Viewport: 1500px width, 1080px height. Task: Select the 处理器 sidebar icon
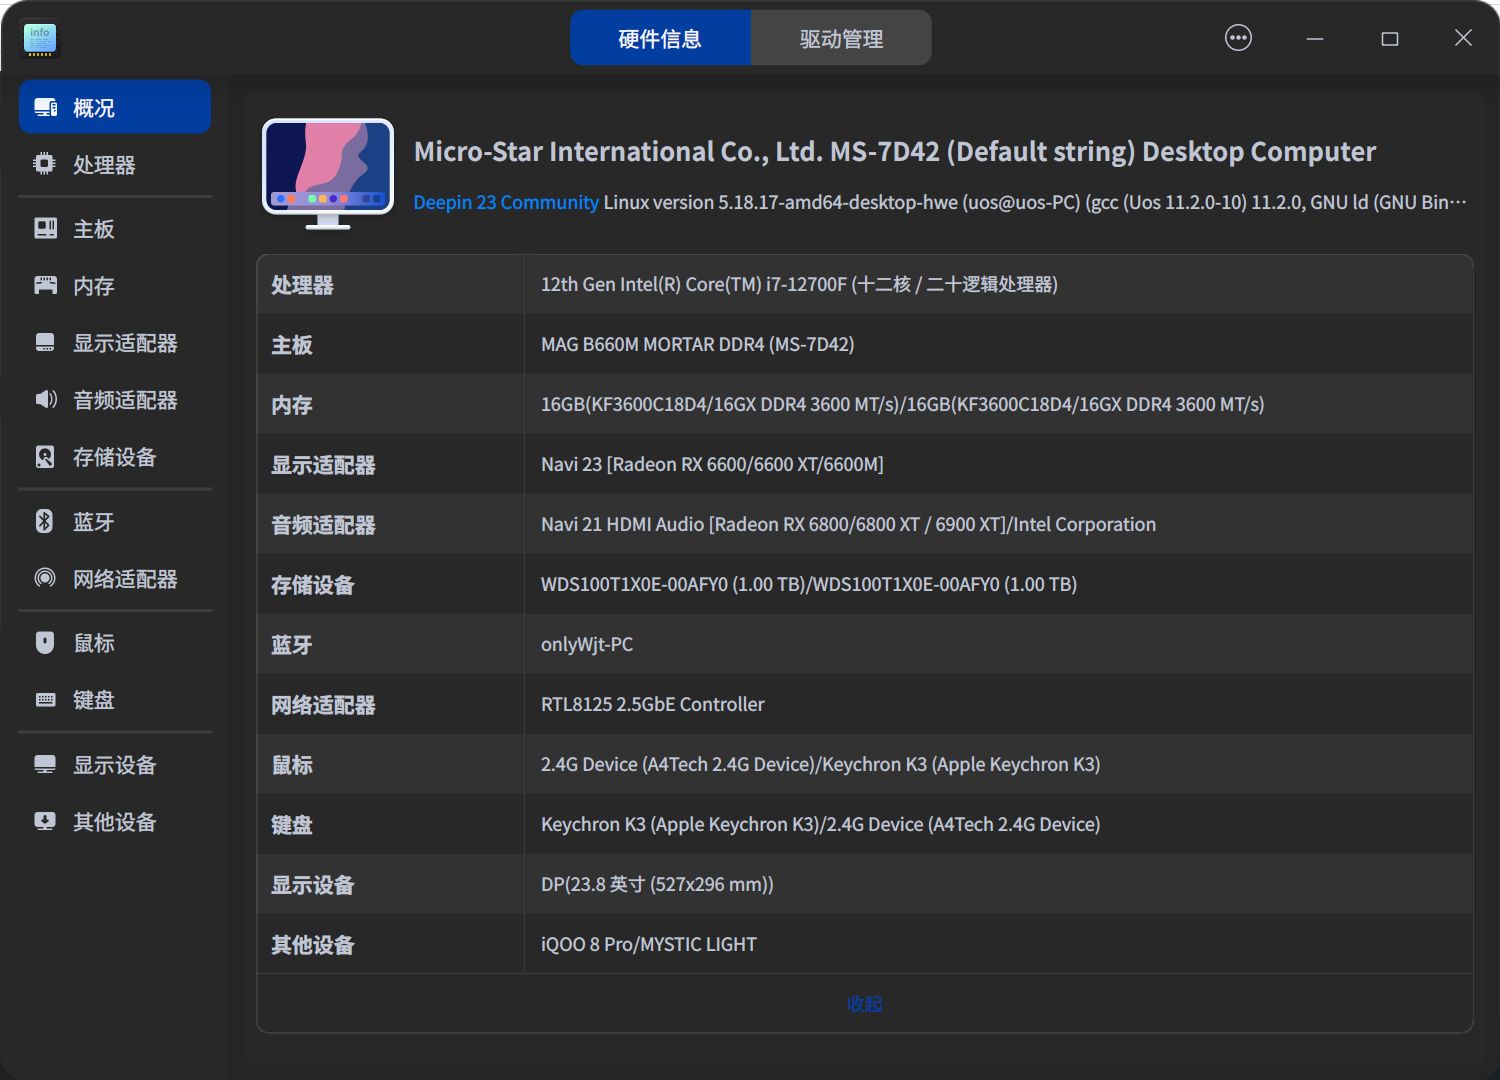click(x=45, y=164)
